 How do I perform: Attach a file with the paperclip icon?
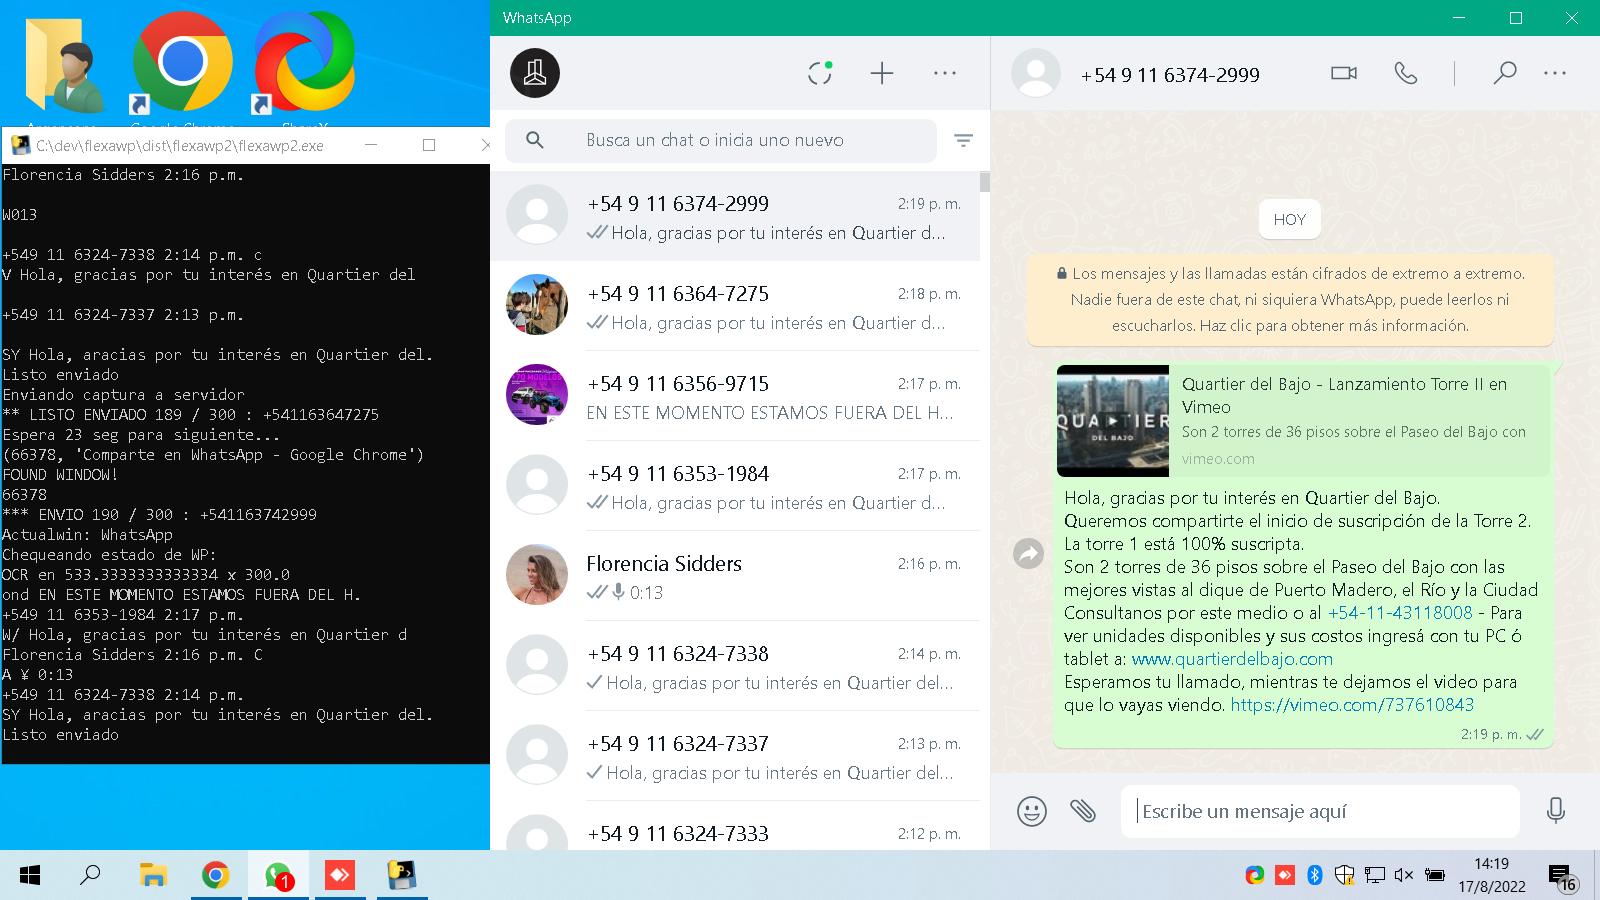tap(1083, 810)
